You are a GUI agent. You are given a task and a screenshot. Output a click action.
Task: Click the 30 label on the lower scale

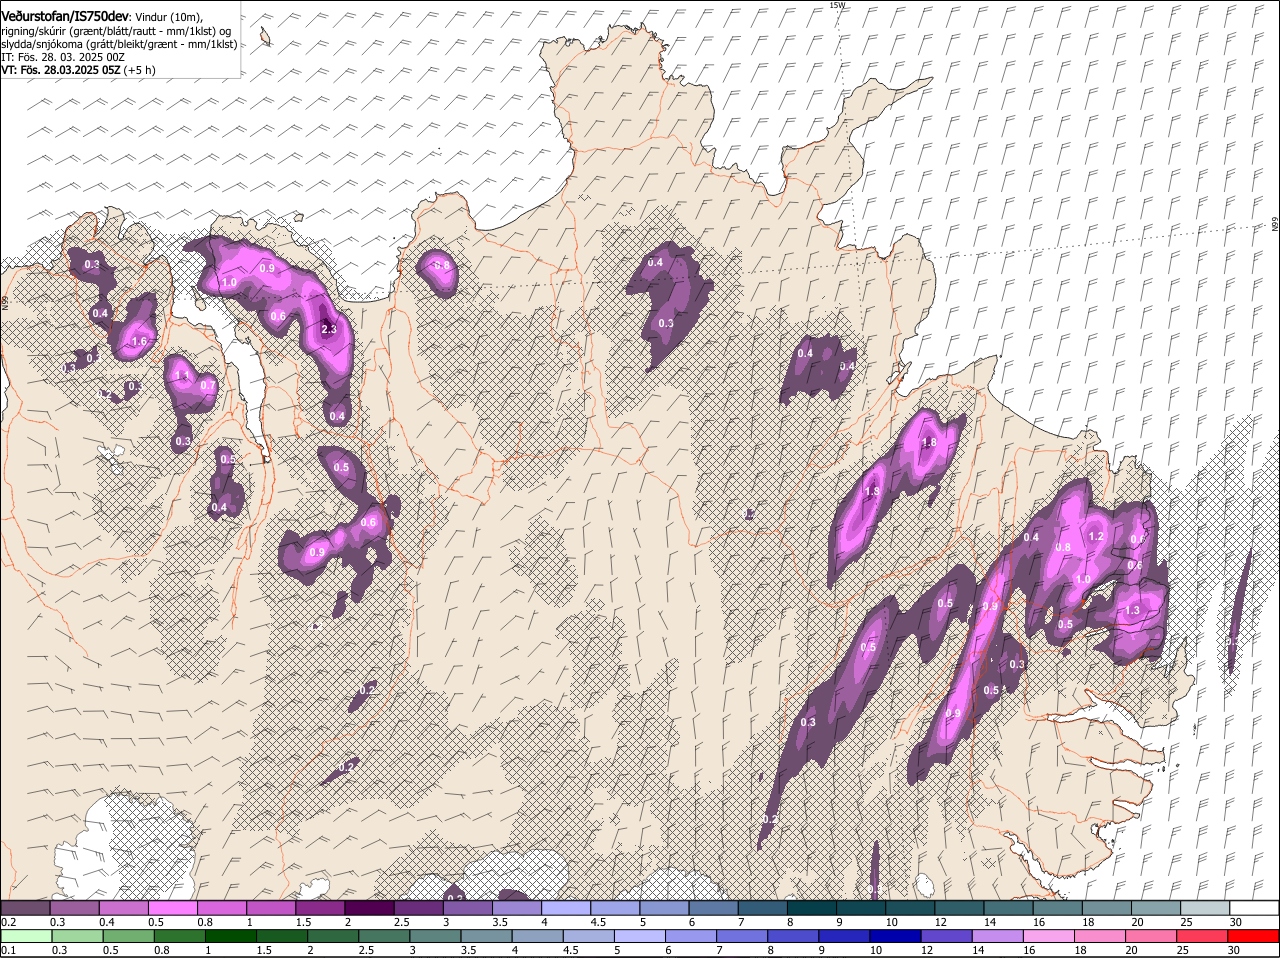[1235, 950]
